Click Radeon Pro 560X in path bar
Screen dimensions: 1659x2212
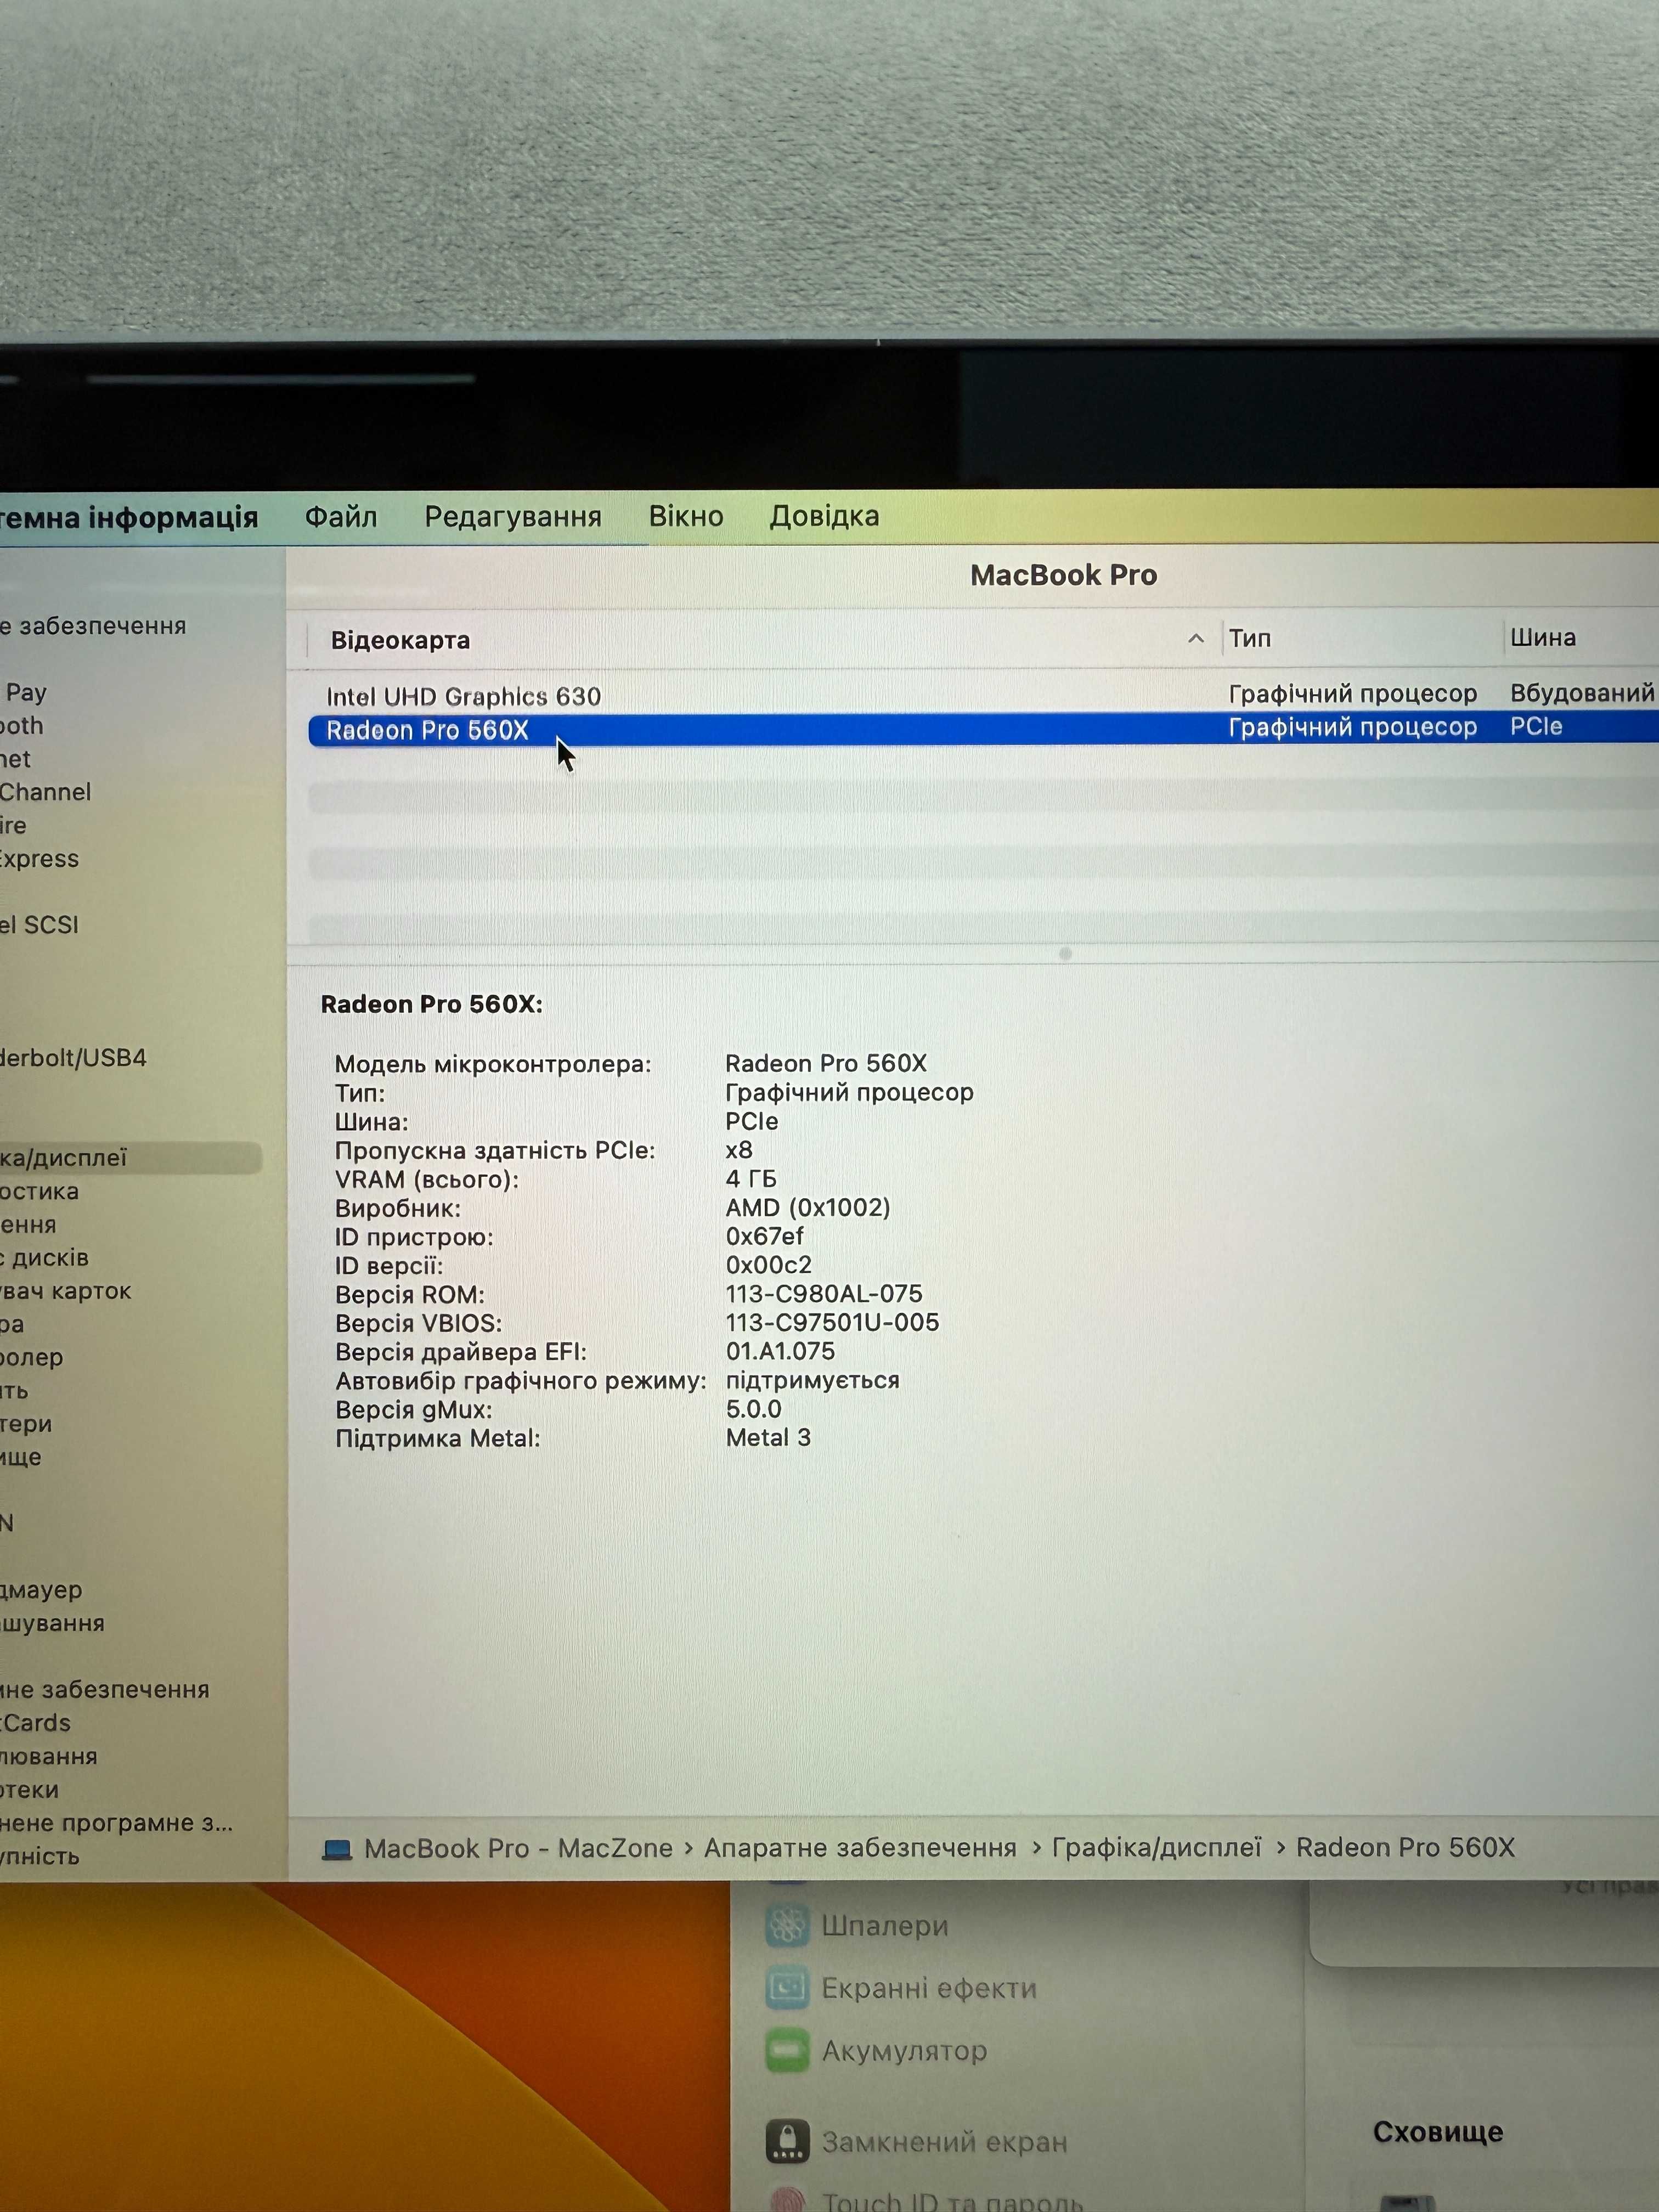(1405, 1847)
